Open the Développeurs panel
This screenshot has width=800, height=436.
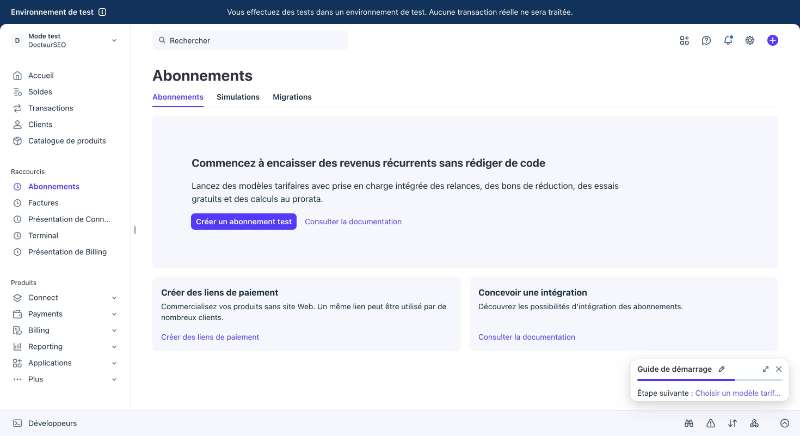click(45, 423)
